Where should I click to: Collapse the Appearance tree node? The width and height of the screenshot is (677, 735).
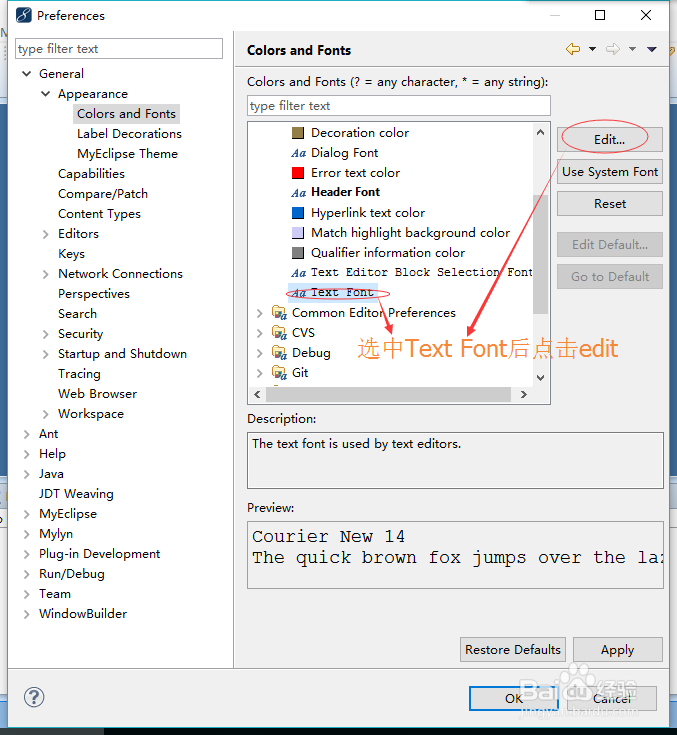[x=45, y=94]
